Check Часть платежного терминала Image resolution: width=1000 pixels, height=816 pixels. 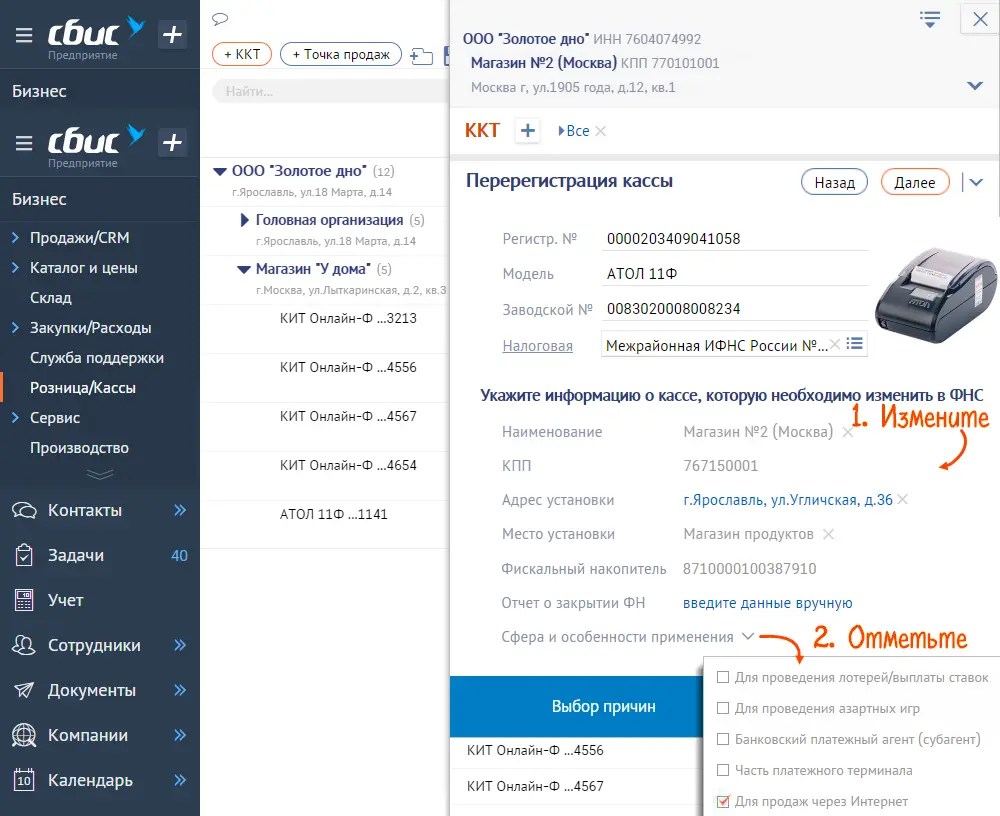[723, 770]
